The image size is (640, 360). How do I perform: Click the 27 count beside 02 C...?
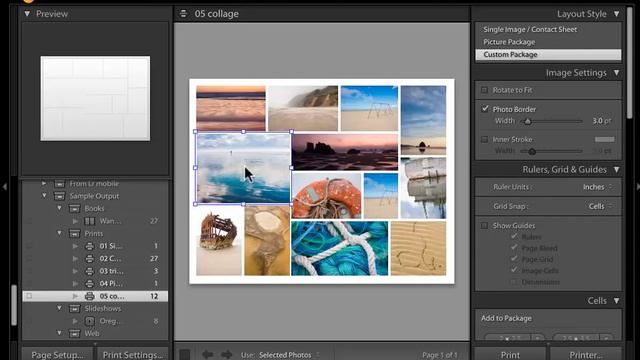click(x=154, y=258)
